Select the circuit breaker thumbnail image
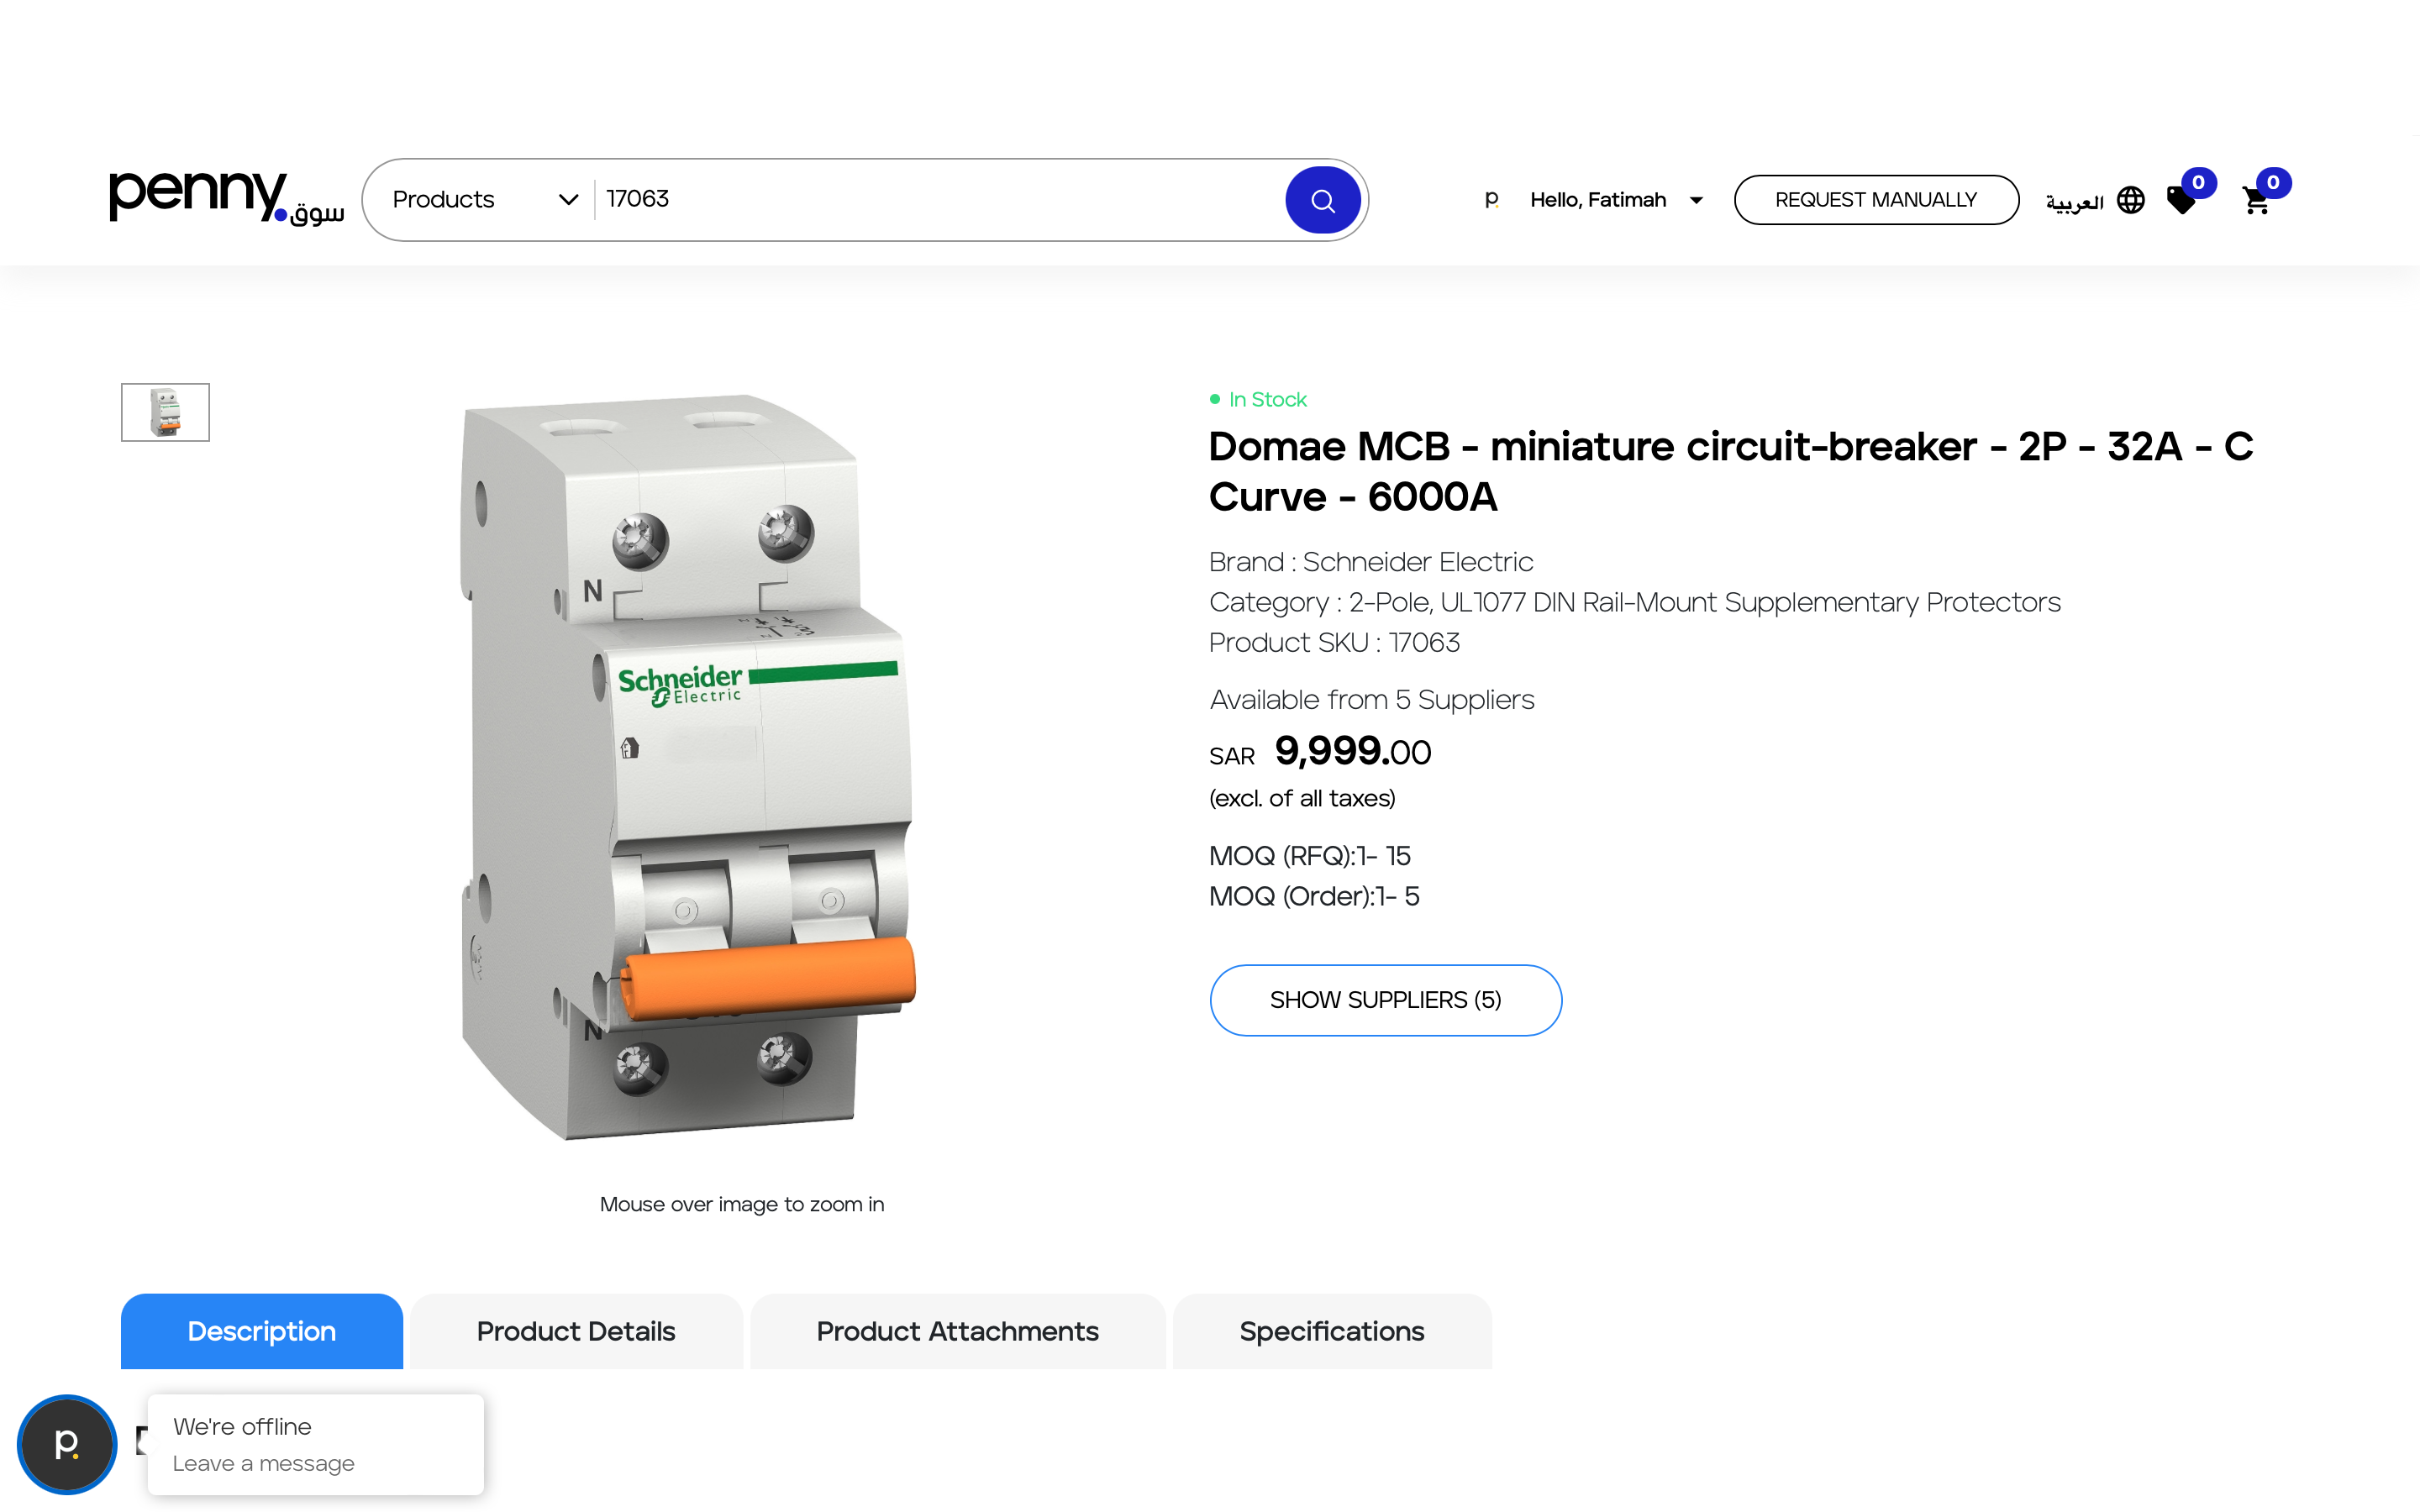The width and height of the screenshot is (2420, 1512). 165,412
